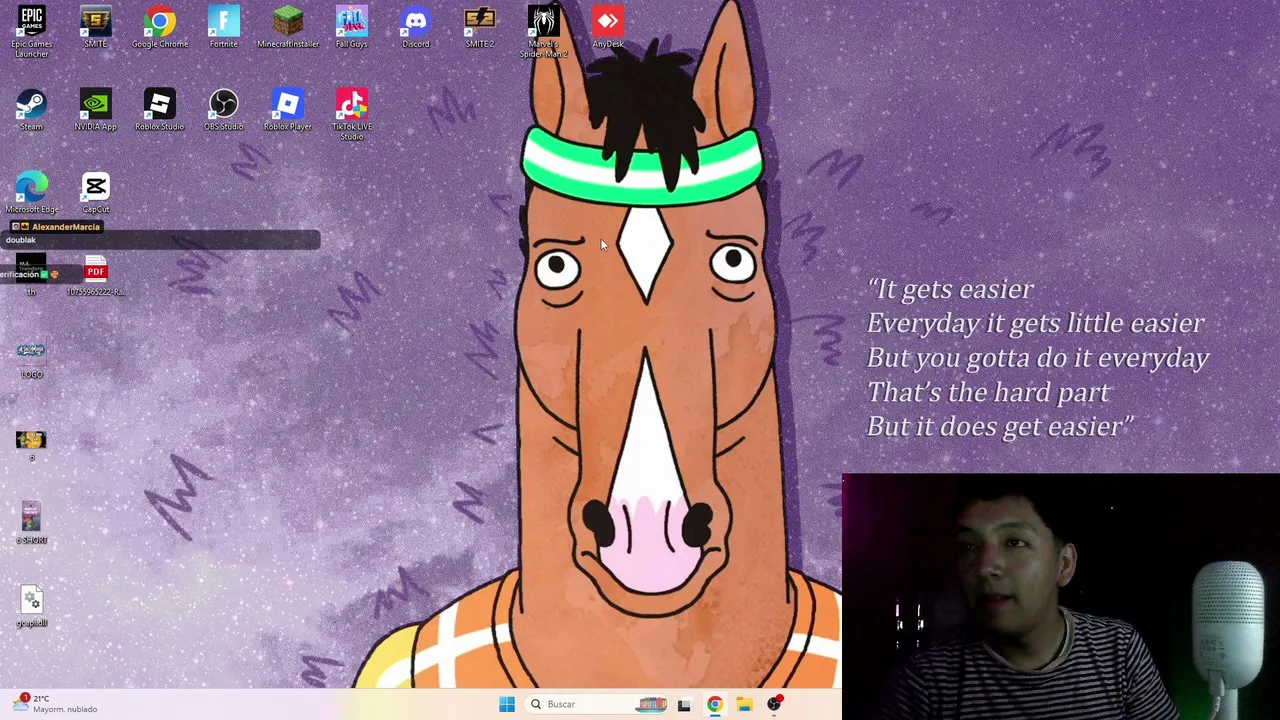Launch SMITE from the desktop
The width and height of the screenshot is (1280, 720).
96,27
